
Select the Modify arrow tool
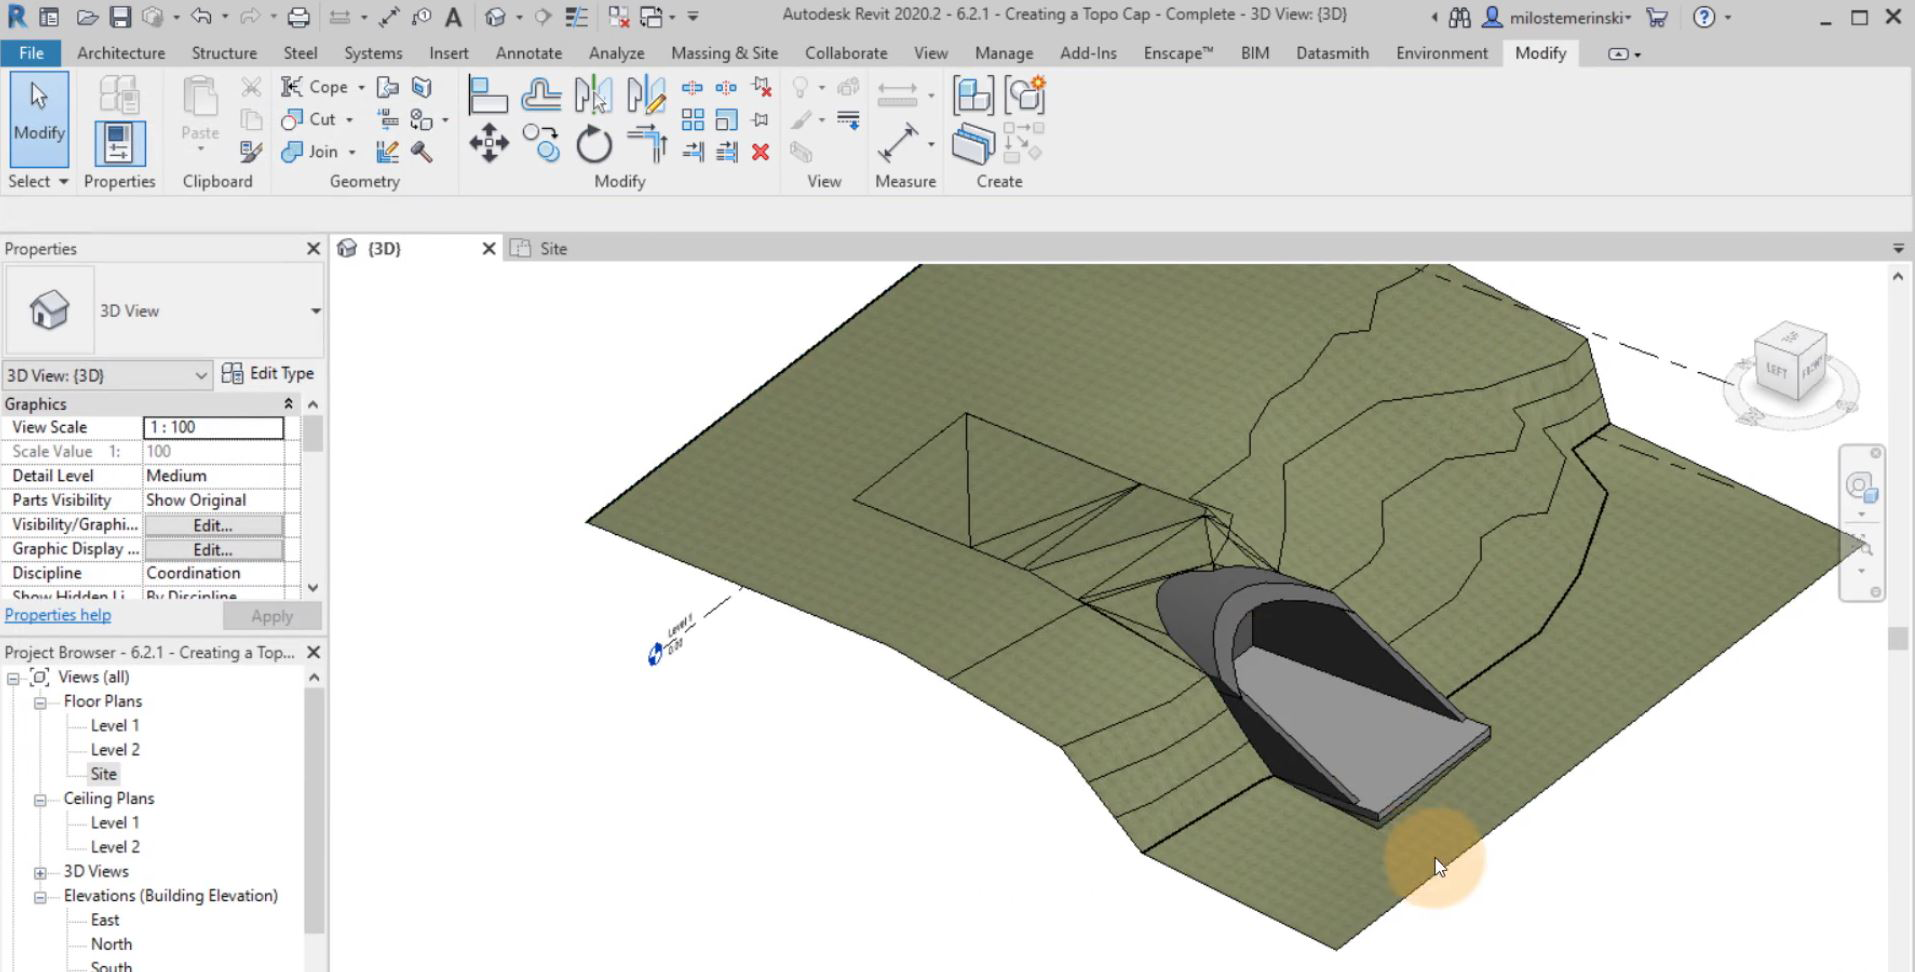pos(38,120)
